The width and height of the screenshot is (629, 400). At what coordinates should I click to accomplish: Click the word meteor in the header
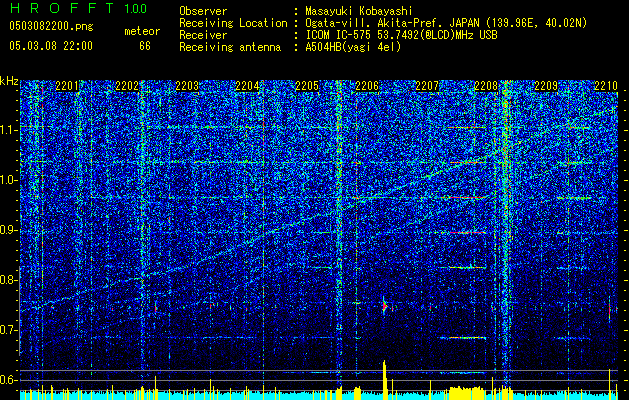tap(142, 31)
